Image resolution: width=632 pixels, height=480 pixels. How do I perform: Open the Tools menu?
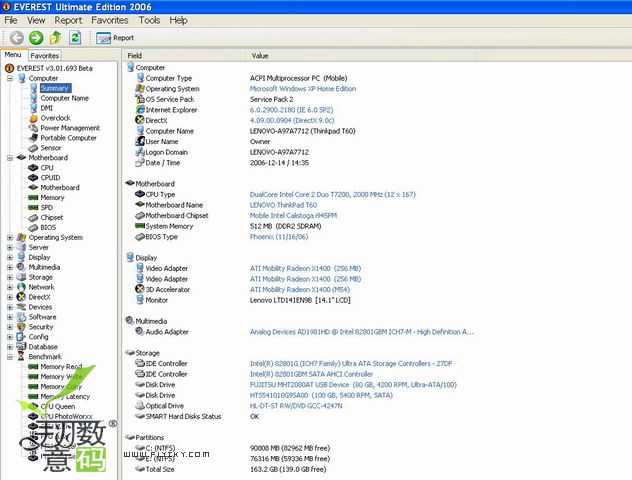(x=149, y=20)
